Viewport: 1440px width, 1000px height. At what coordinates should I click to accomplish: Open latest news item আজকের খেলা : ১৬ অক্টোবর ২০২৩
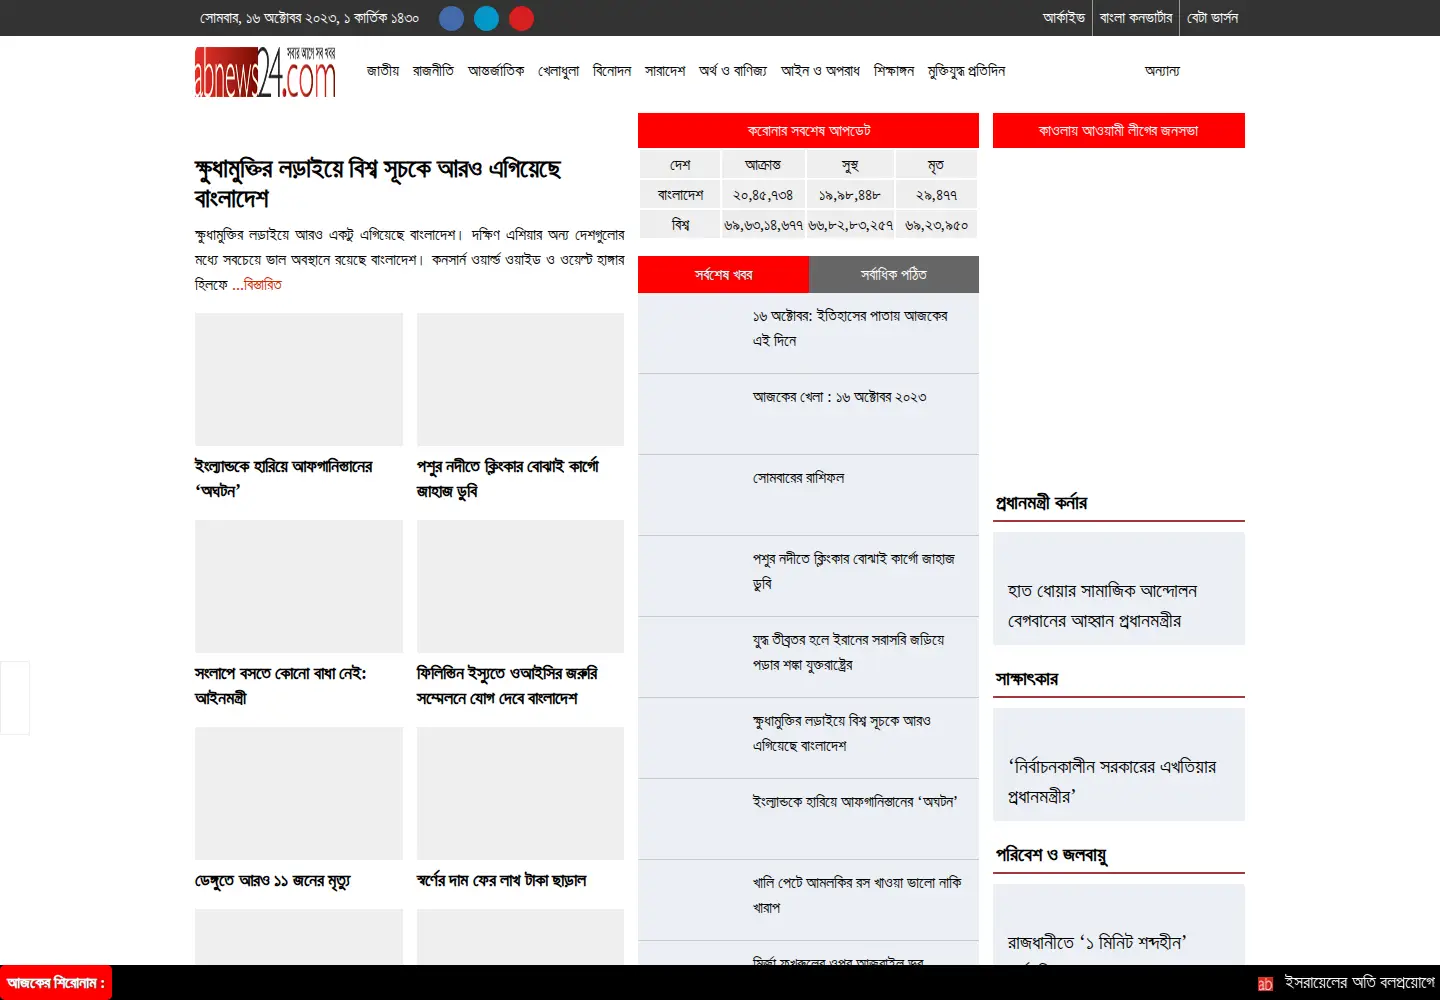(x=840, y=398)
